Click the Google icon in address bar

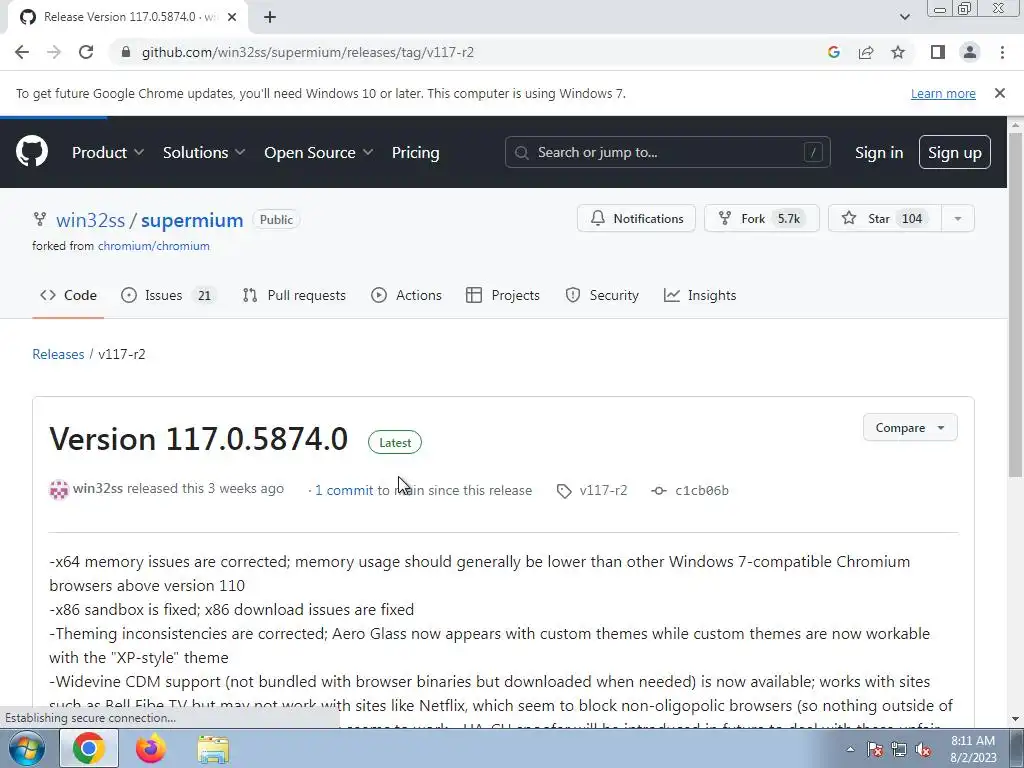click(833, 52)
